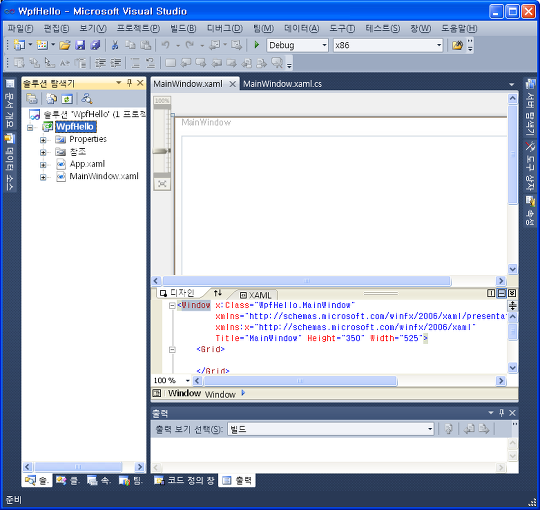Start debugging with the green play icon
Screen dimensions: 540x510
click(x=257, y=45)
